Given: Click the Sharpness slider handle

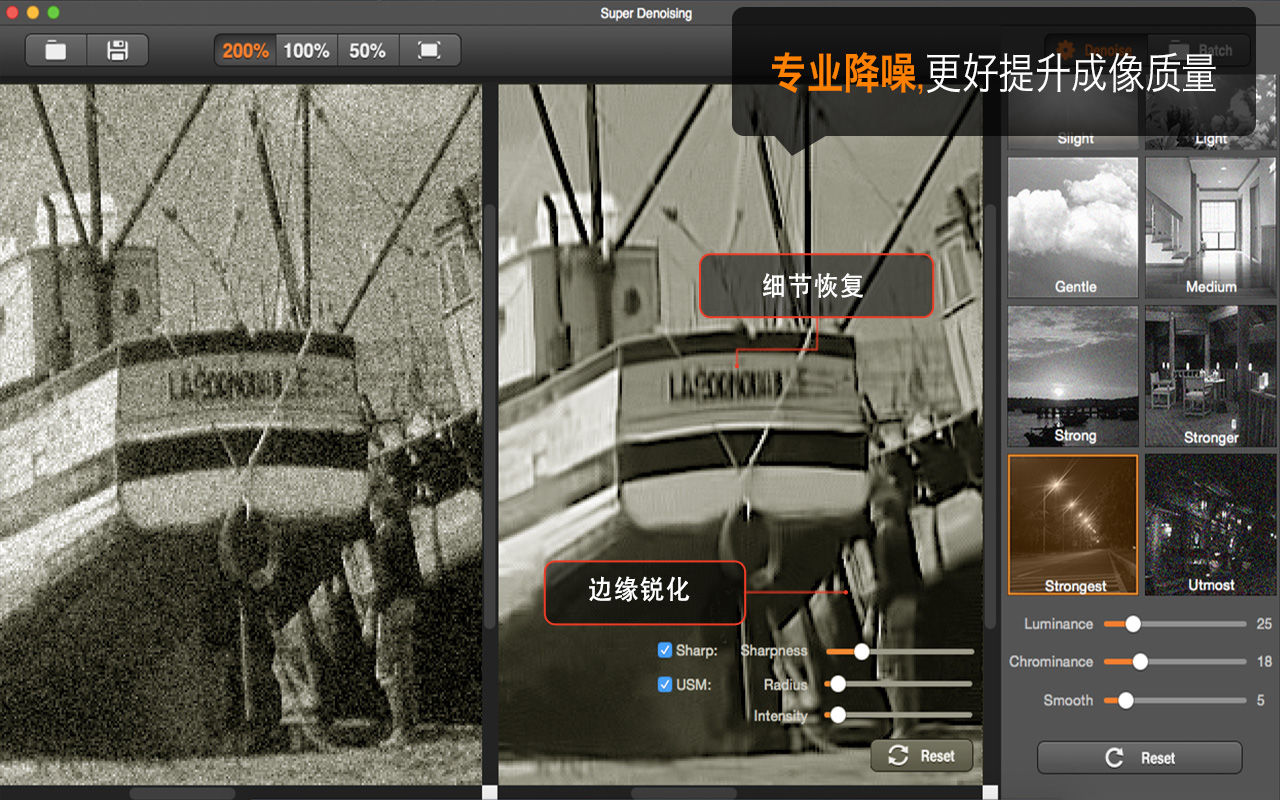Looking at the screenshot, I should coord(861,651).
